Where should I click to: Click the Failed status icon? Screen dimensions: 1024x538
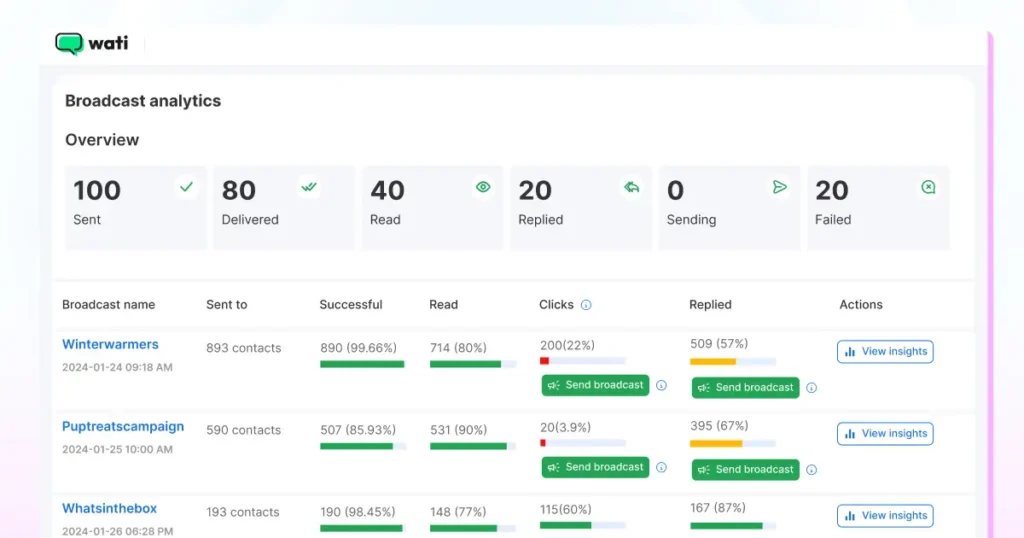(x=928, y=187)
